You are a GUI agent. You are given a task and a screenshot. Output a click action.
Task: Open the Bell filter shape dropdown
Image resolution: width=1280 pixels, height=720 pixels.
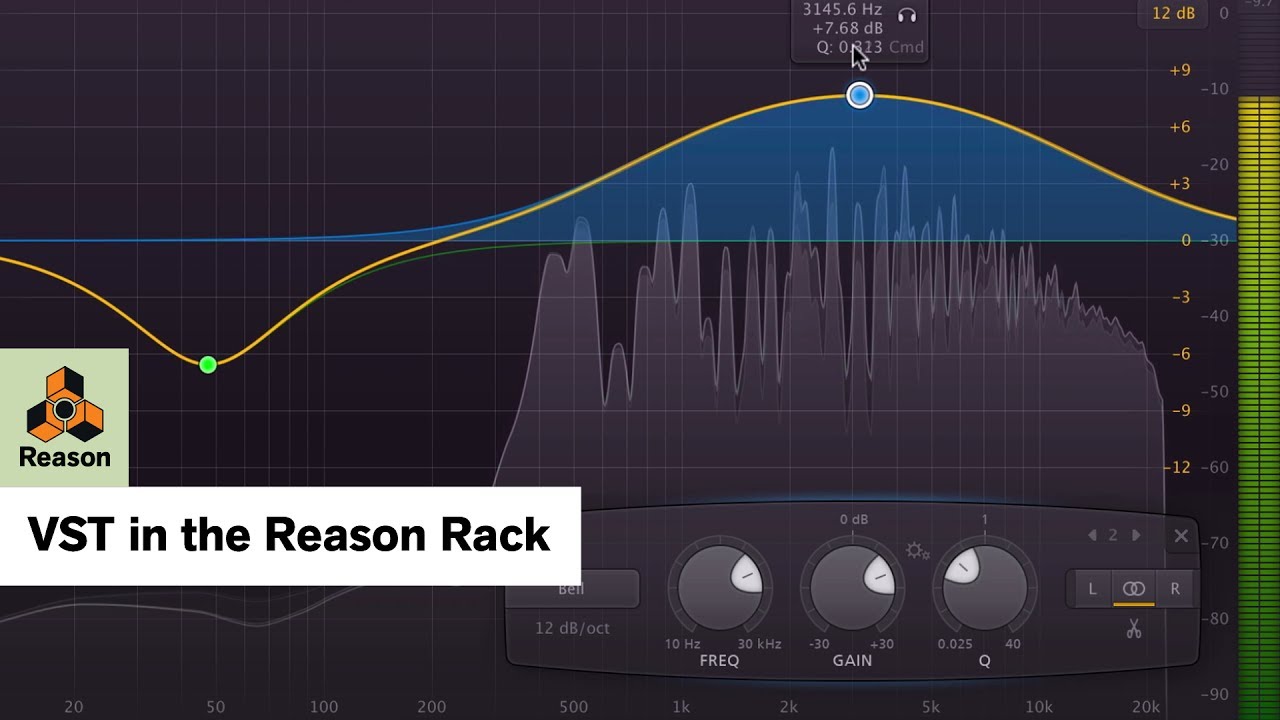(x=572, y=589)
